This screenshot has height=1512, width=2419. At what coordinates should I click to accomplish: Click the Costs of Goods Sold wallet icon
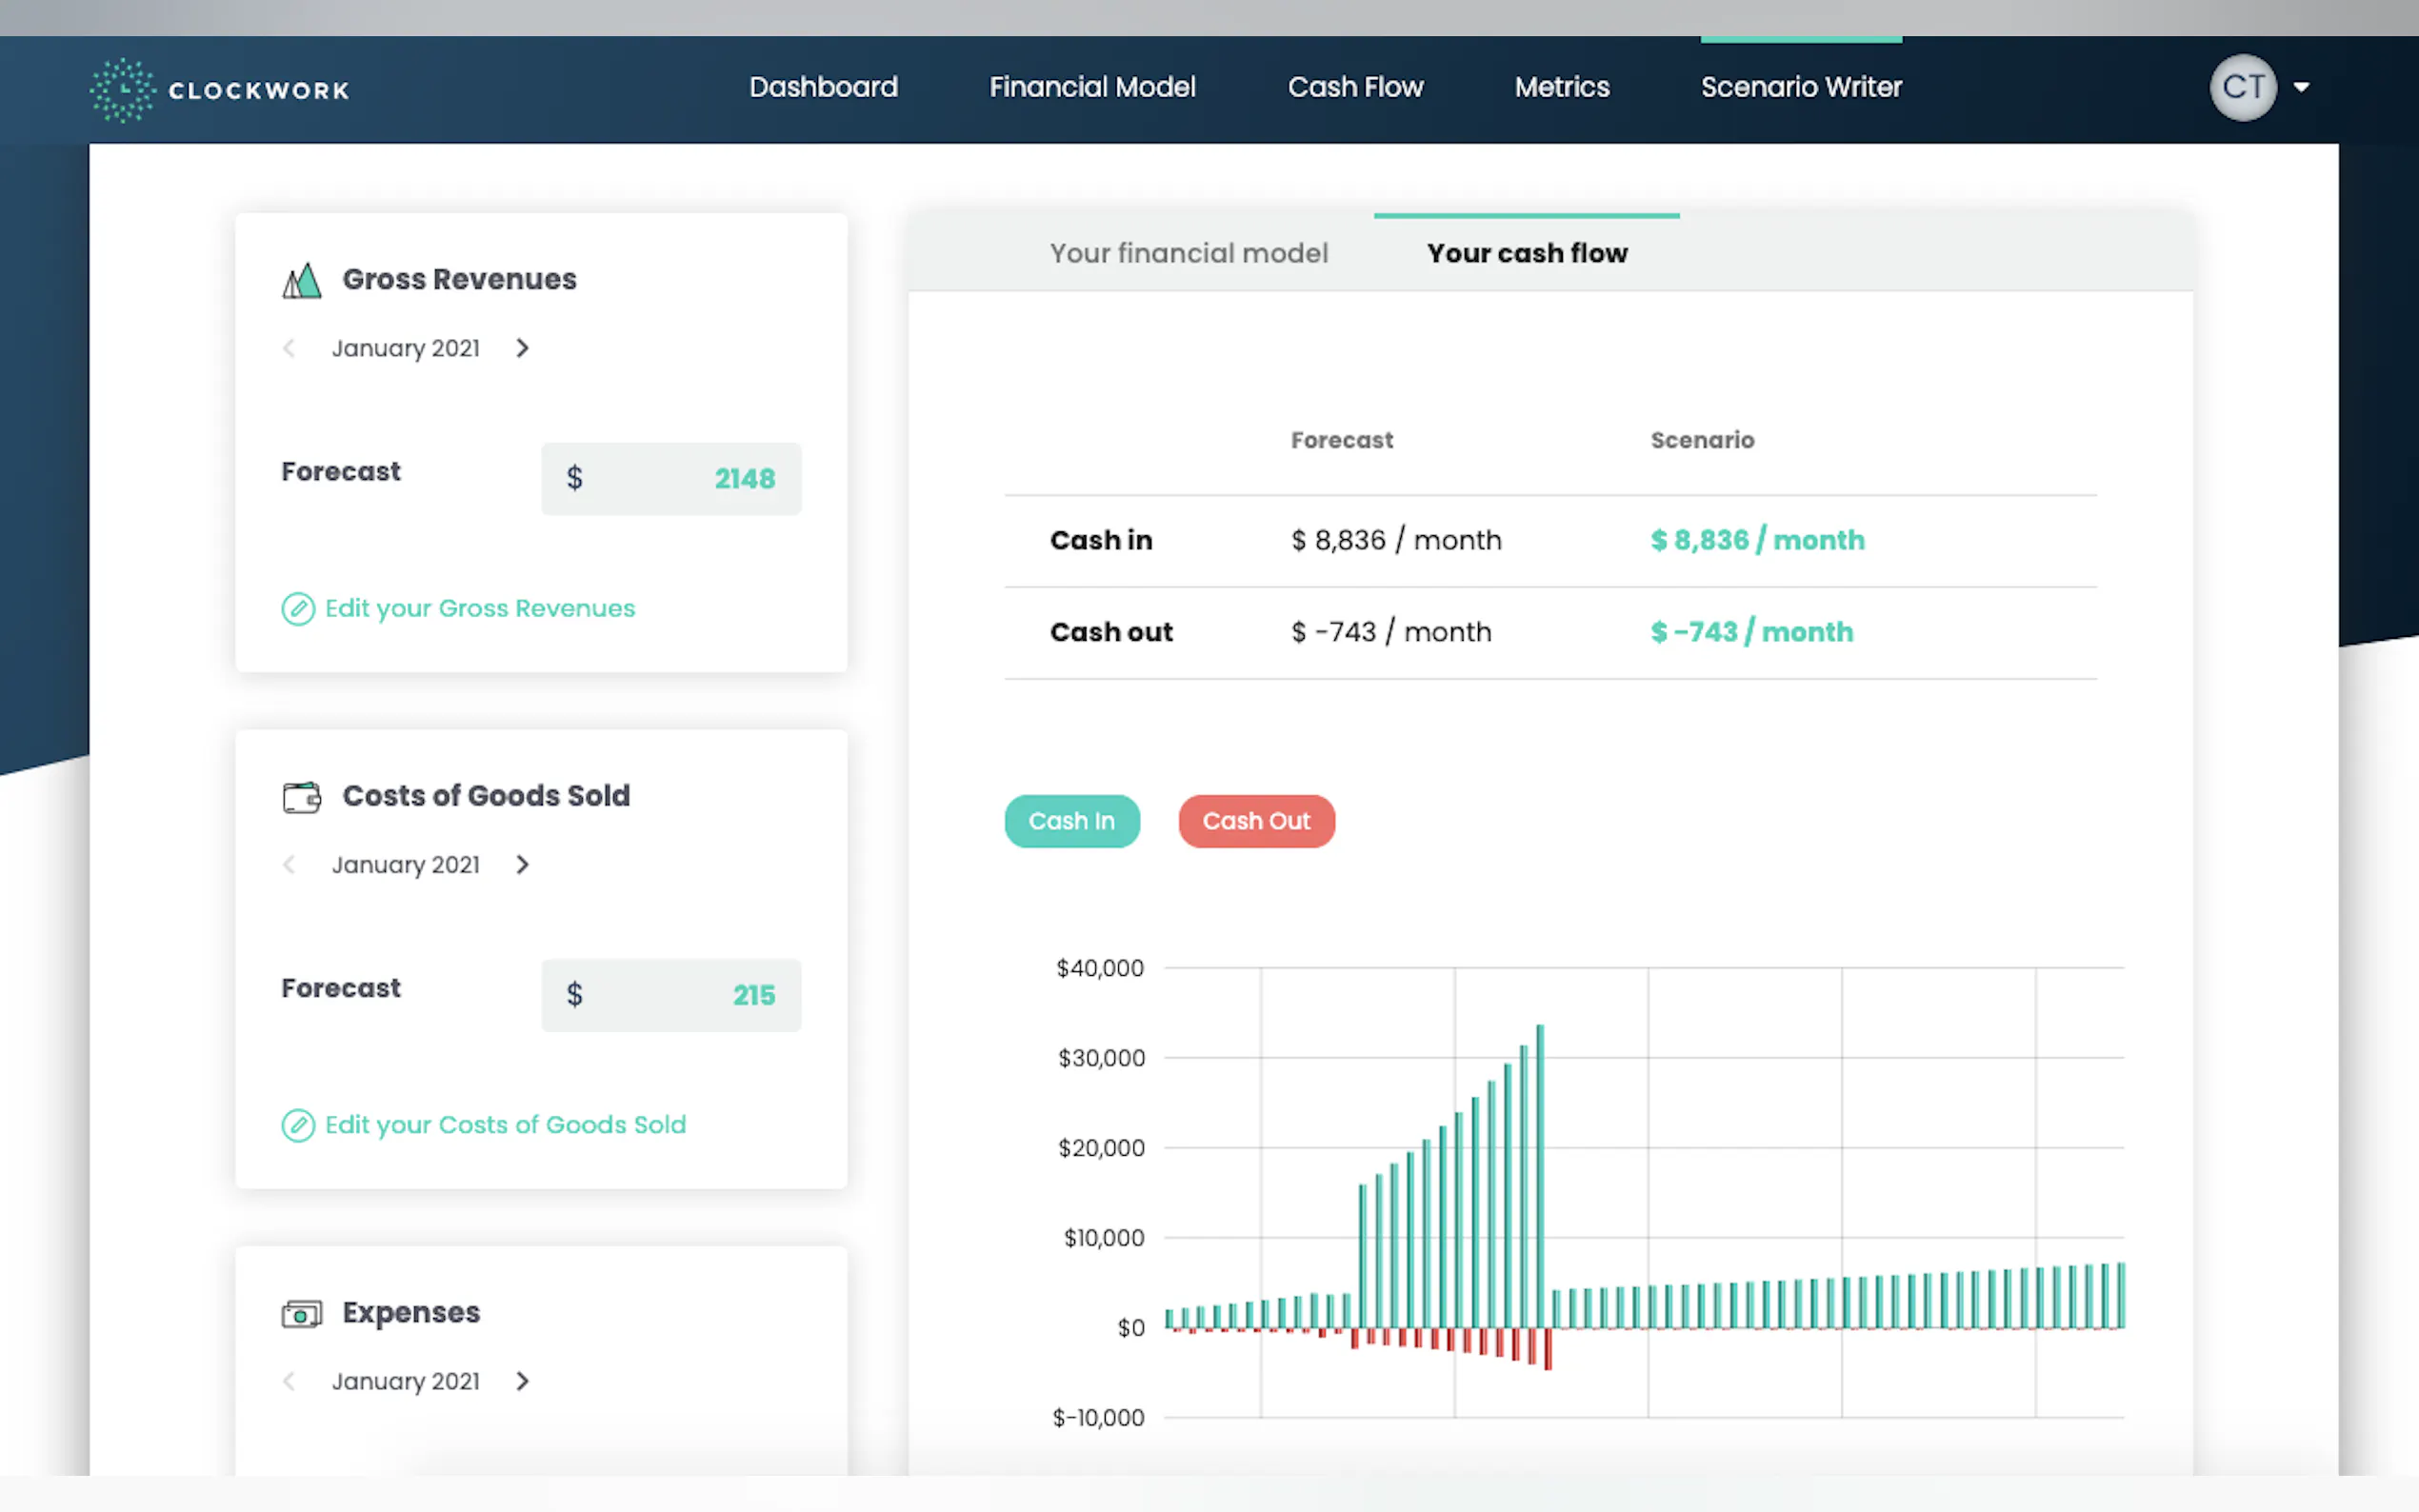tap(301, 797)
